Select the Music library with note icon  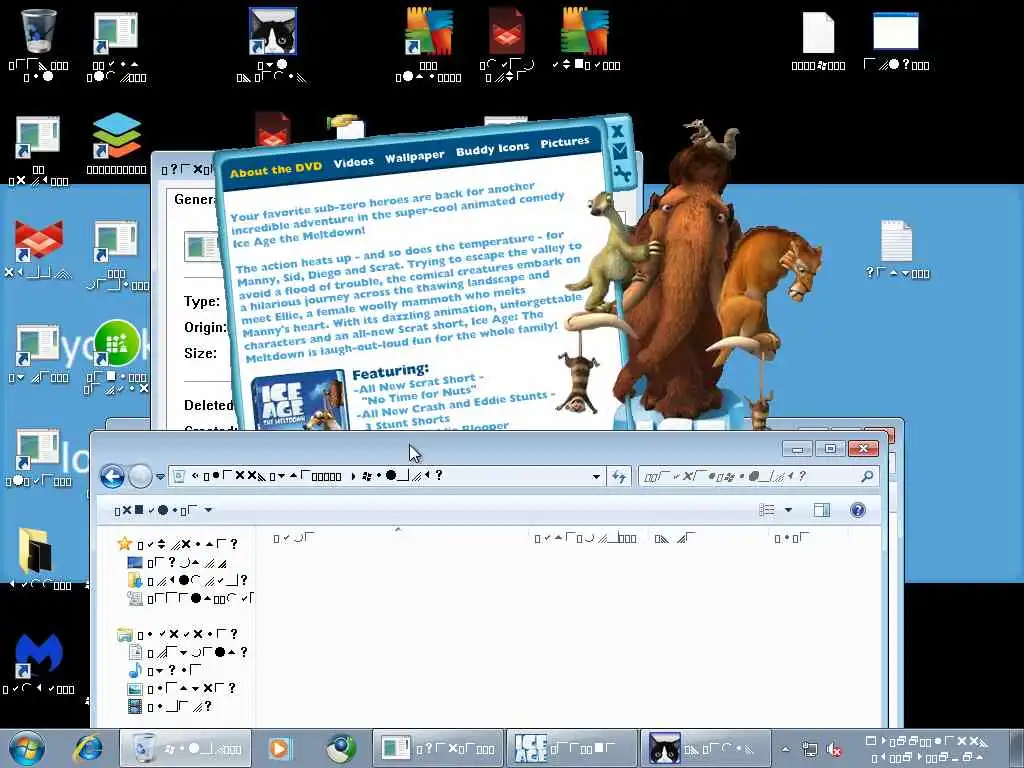(165, 670)
